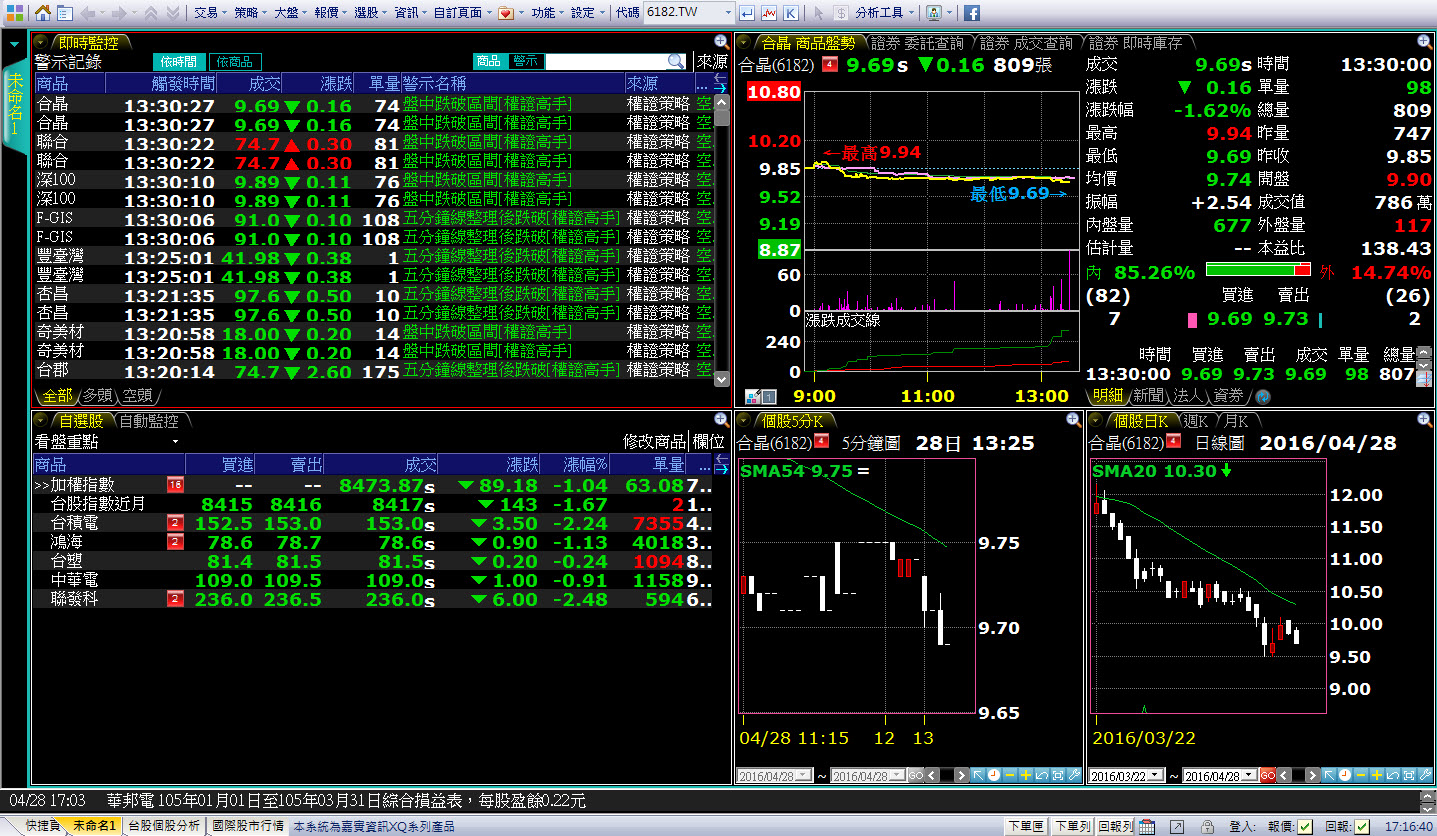This screenshot has width=1437, height=836.
Task: Click the alert list scrollbar down arrow
Action: (x=722, y=379)
